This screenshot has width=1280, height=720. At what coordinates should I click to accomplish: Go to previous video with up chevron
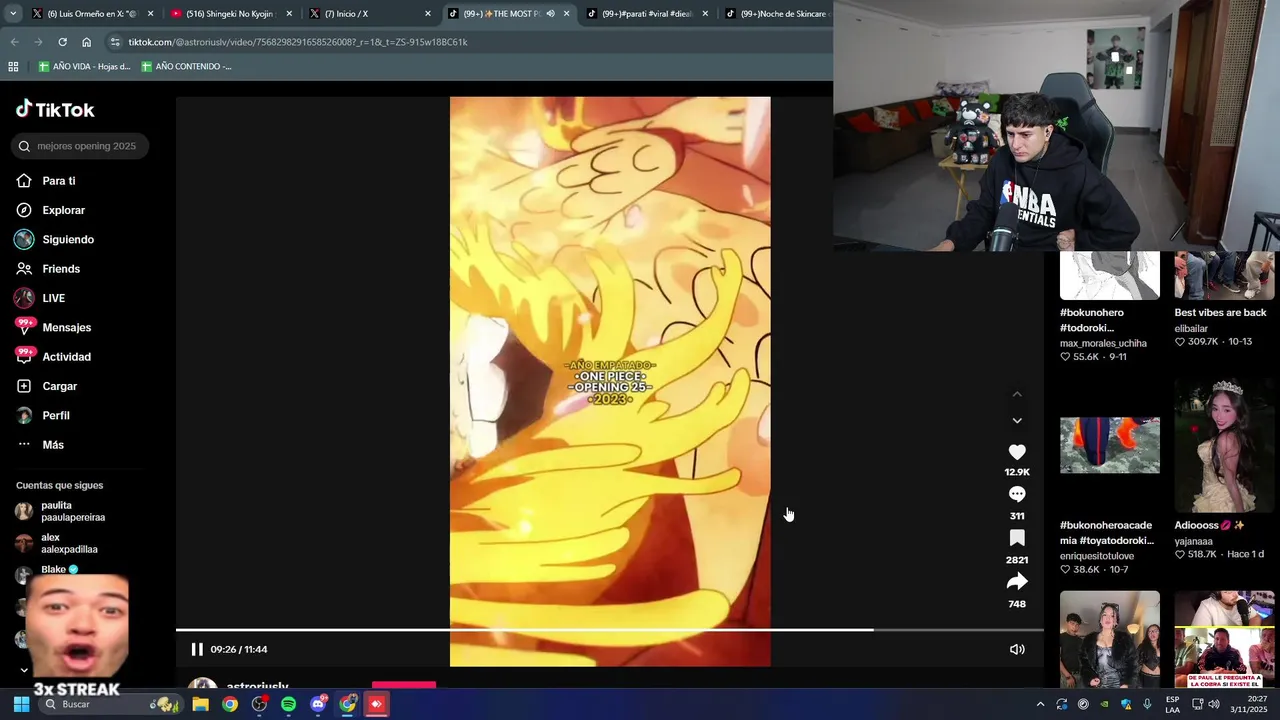click(x=1017, y=395)
